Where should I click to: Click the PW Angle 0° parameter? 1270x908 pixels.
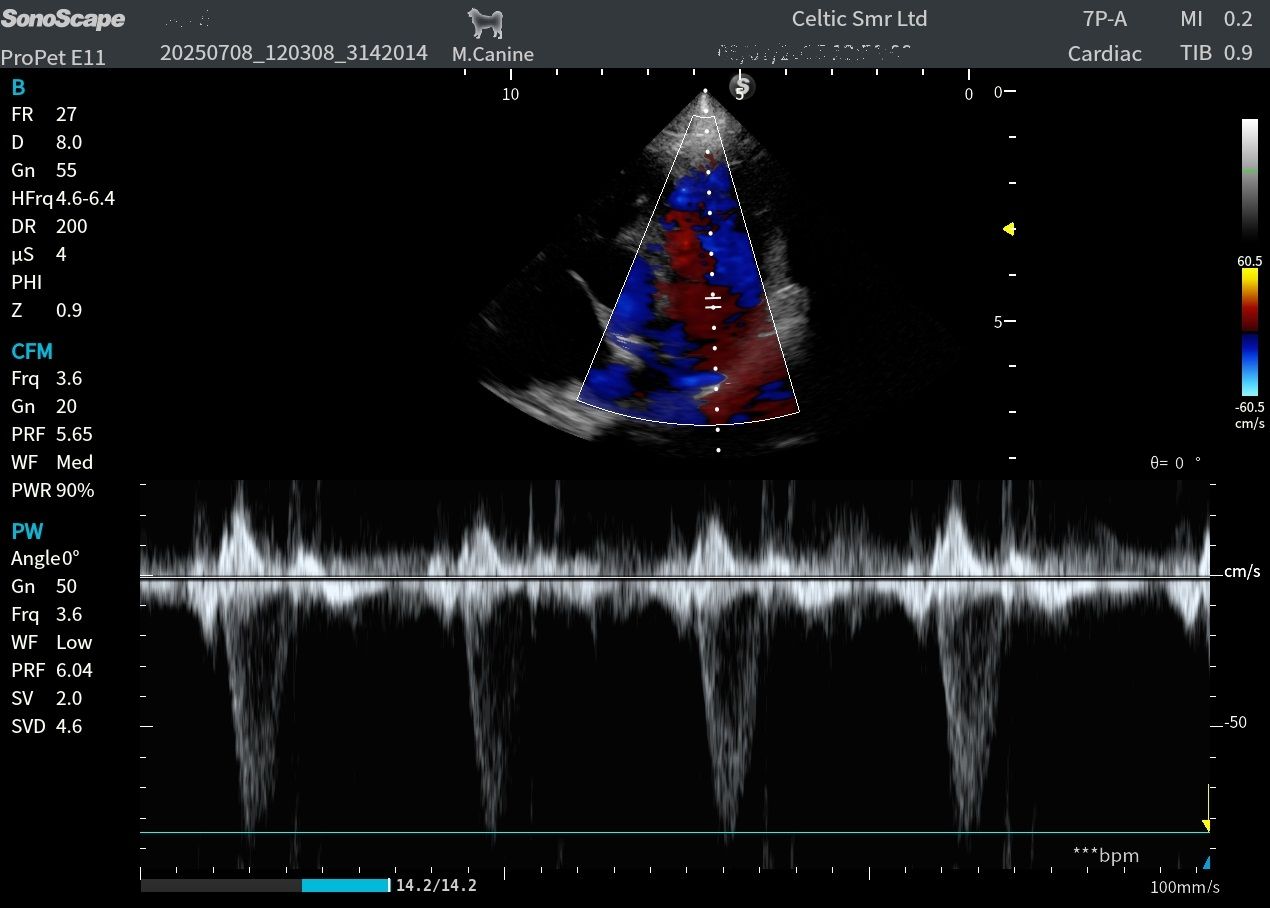(x=45, y=558)
